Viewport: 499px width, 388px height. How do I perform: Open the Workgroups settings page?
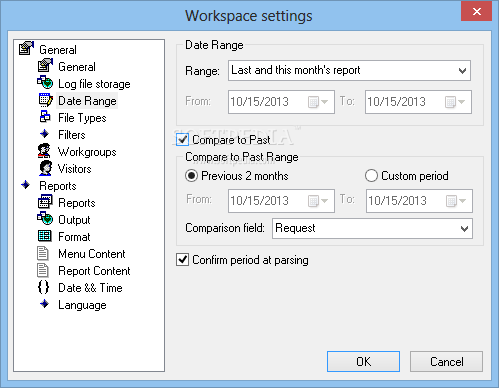[x=87, y=152]
